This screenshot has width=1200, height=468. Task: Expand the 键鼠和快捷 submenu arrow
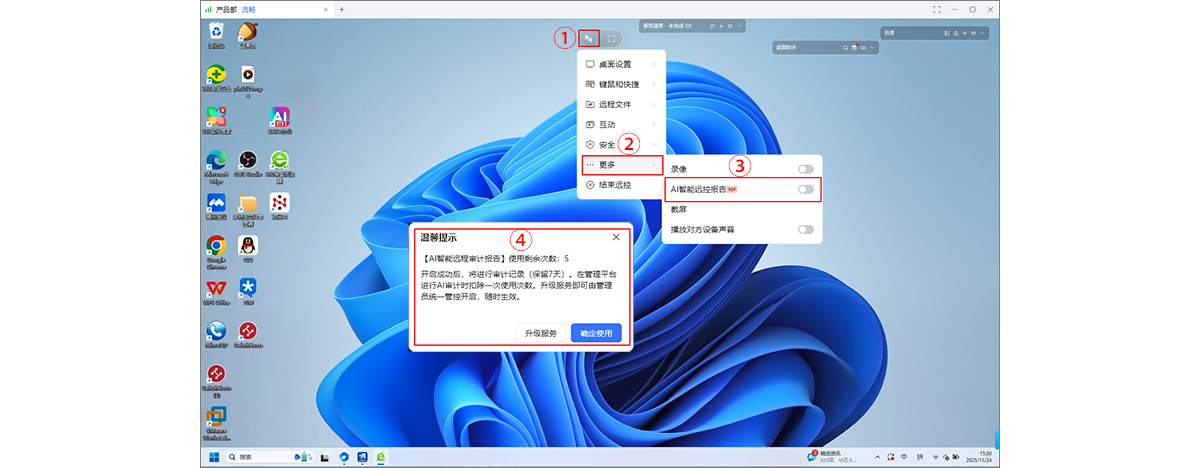click(x=654, y=84)
